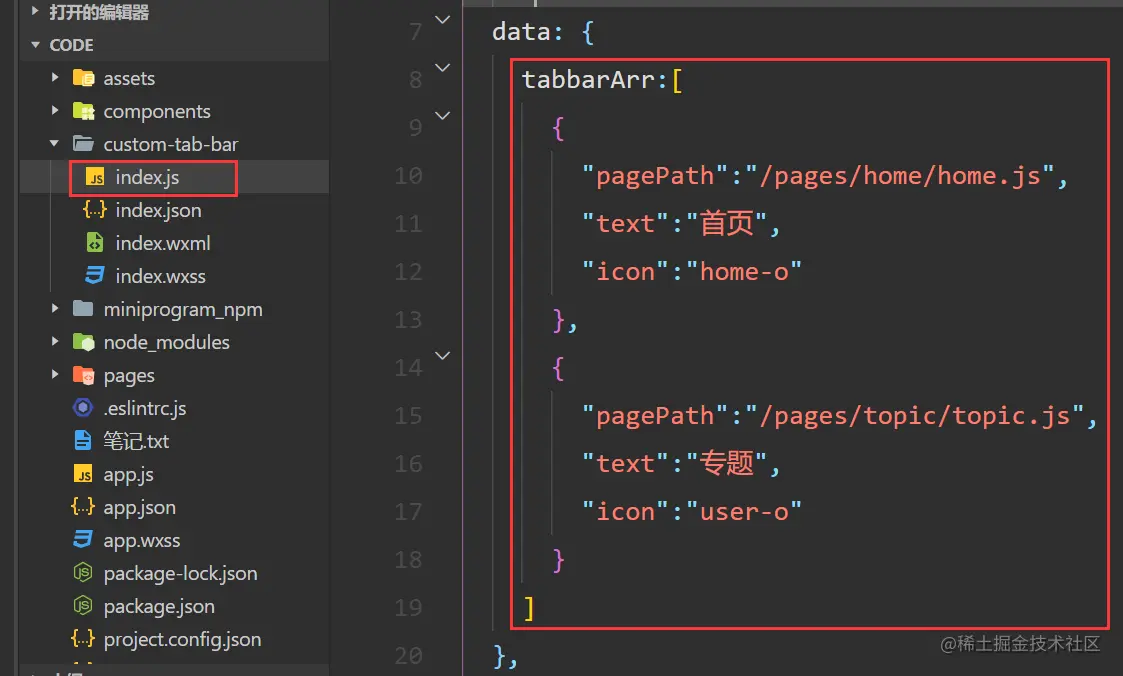This screenshot has width=1123, height=676.
Task: Click the "/pages/topic/topic.js" string
Action: (915, 415)
